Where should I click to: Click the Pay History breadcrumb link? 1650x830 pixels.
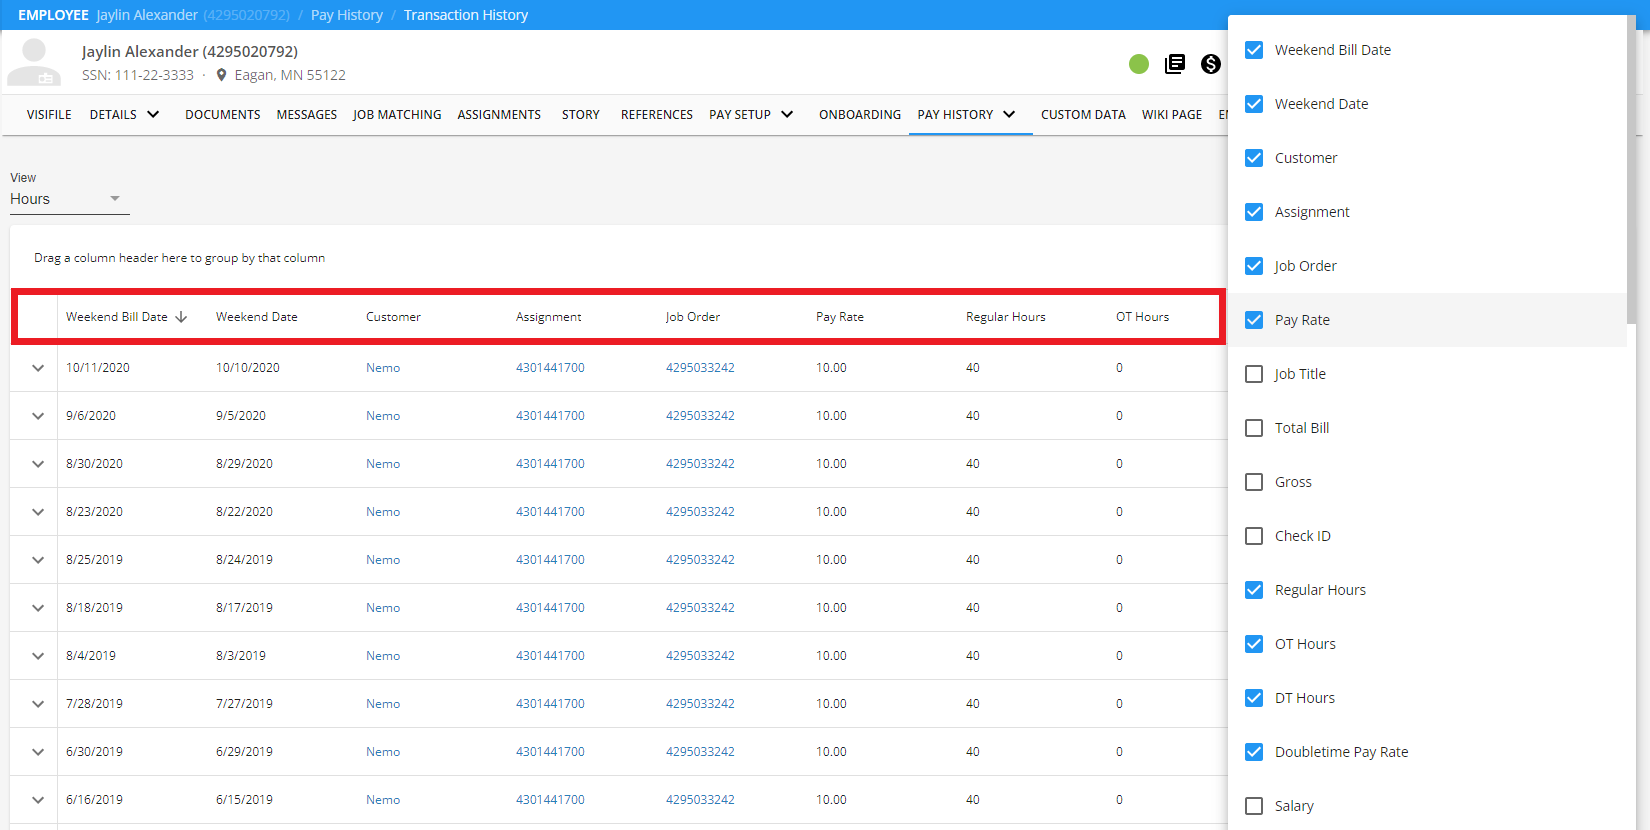coord(347,15)
